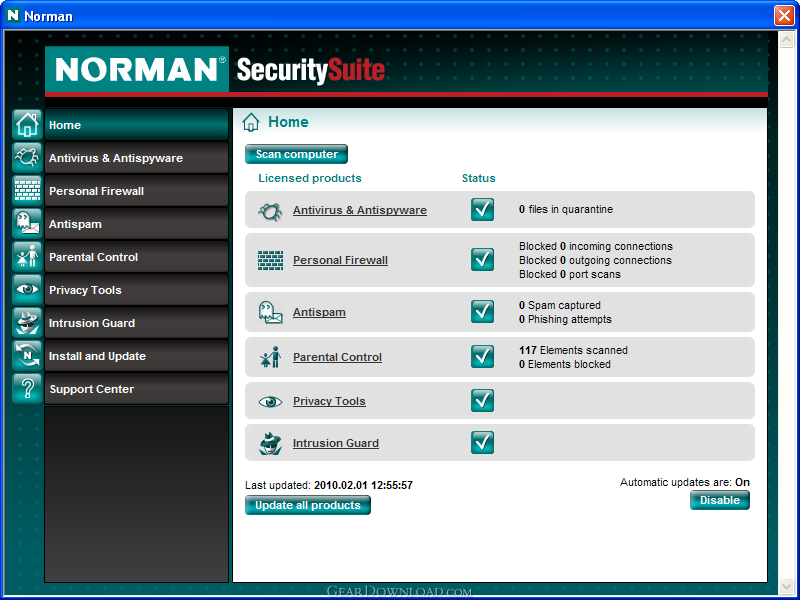This screenshot has height=600, width=800.
Task: Open Install and Update sidebar section
Action: click(136, 356)
